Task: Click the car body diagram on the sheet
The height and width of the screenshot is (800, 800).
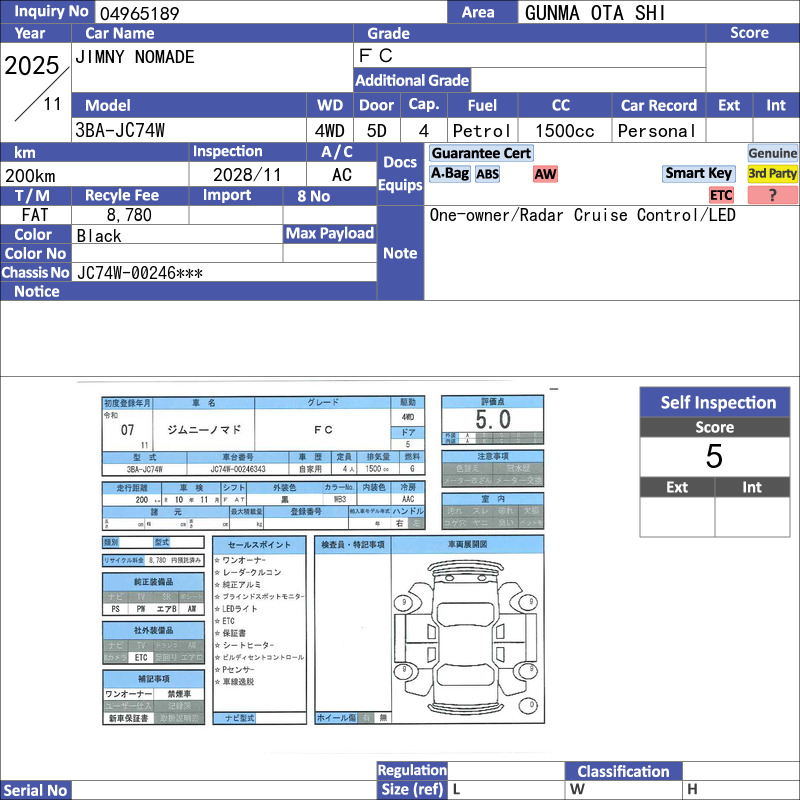Action: (x=467, y=638)
